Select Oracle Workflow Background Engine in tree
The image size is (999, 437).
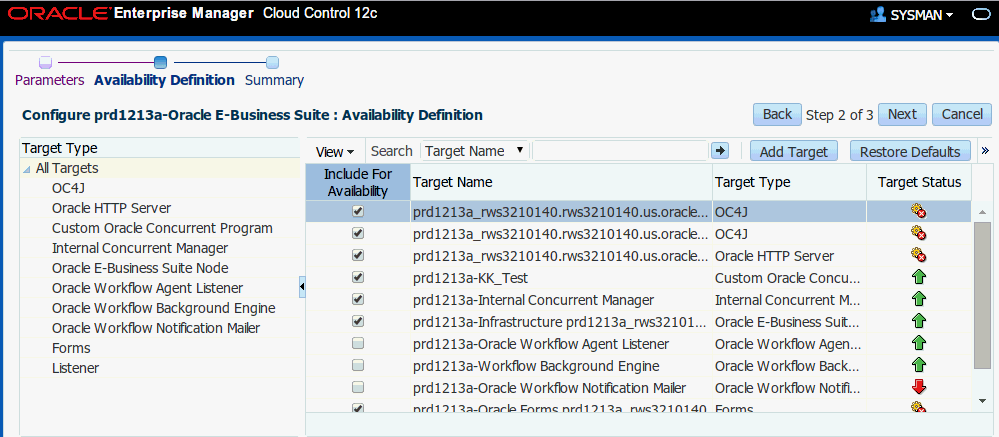click(164, 308)
